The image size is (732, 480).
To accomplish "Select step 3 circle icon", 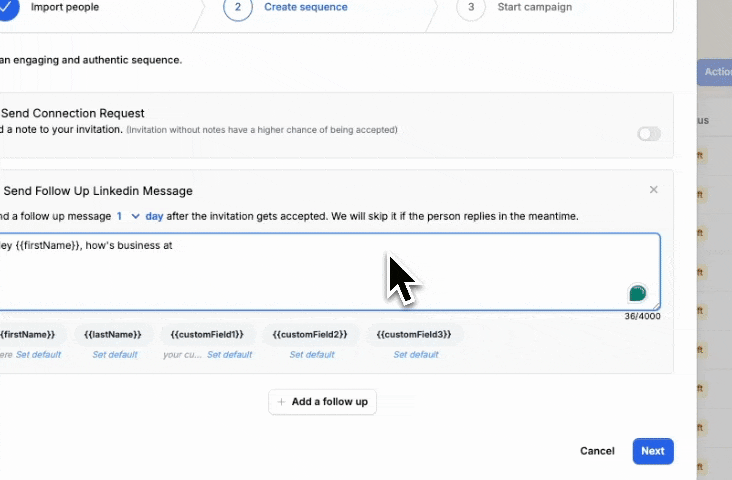I will (x=471, y=8).
